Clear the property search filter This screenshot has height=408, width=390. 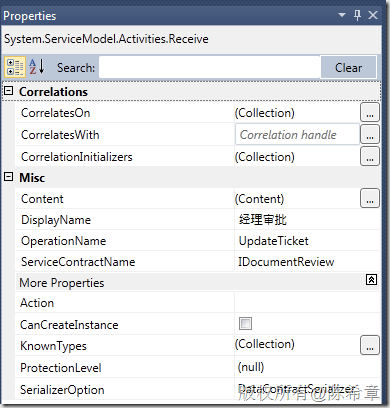point(348,68)
